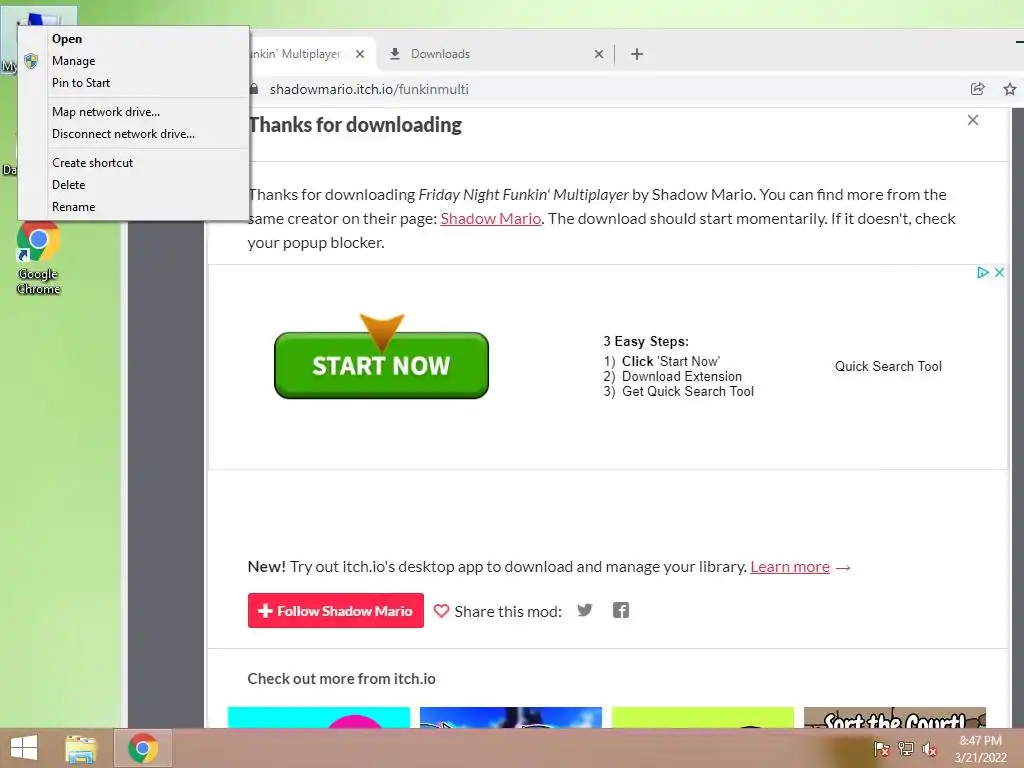Close the Funkin' Multiplayer tab

(360, 54)
